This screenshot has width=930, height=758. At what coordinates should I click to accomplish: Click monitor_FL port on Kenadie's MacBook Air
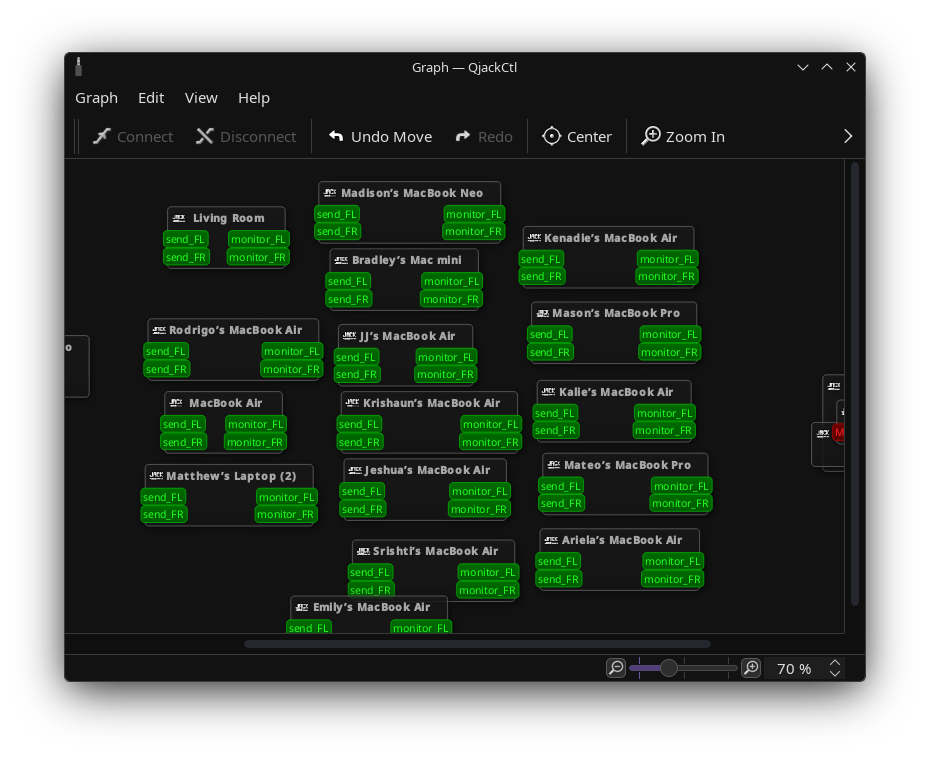click(667, 259)
